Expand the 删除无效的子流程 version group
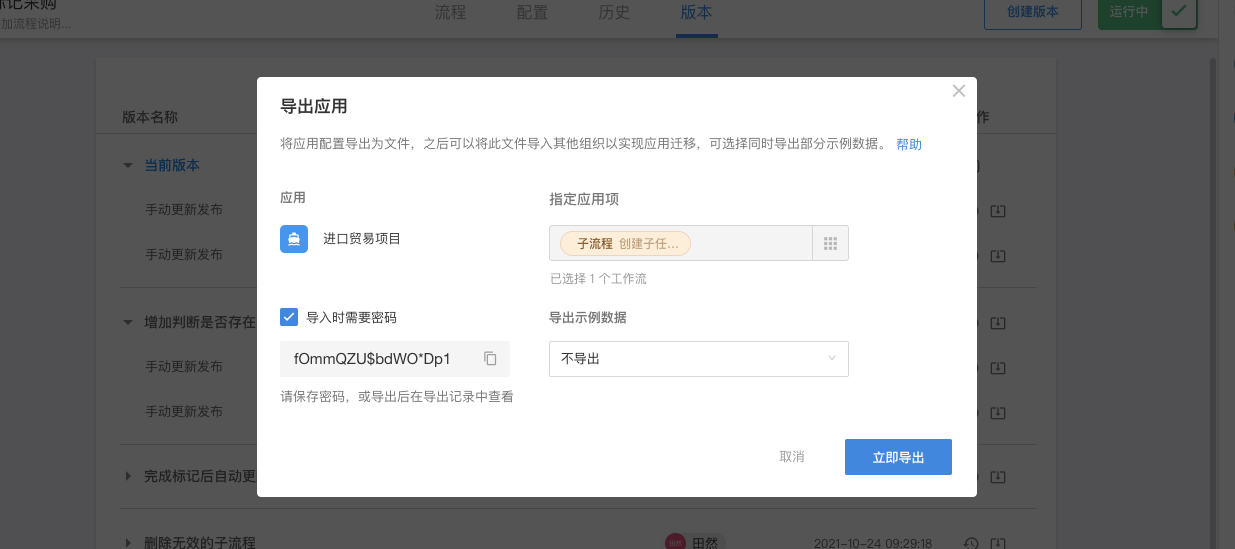1235x549 pixels. click(127, 542)
